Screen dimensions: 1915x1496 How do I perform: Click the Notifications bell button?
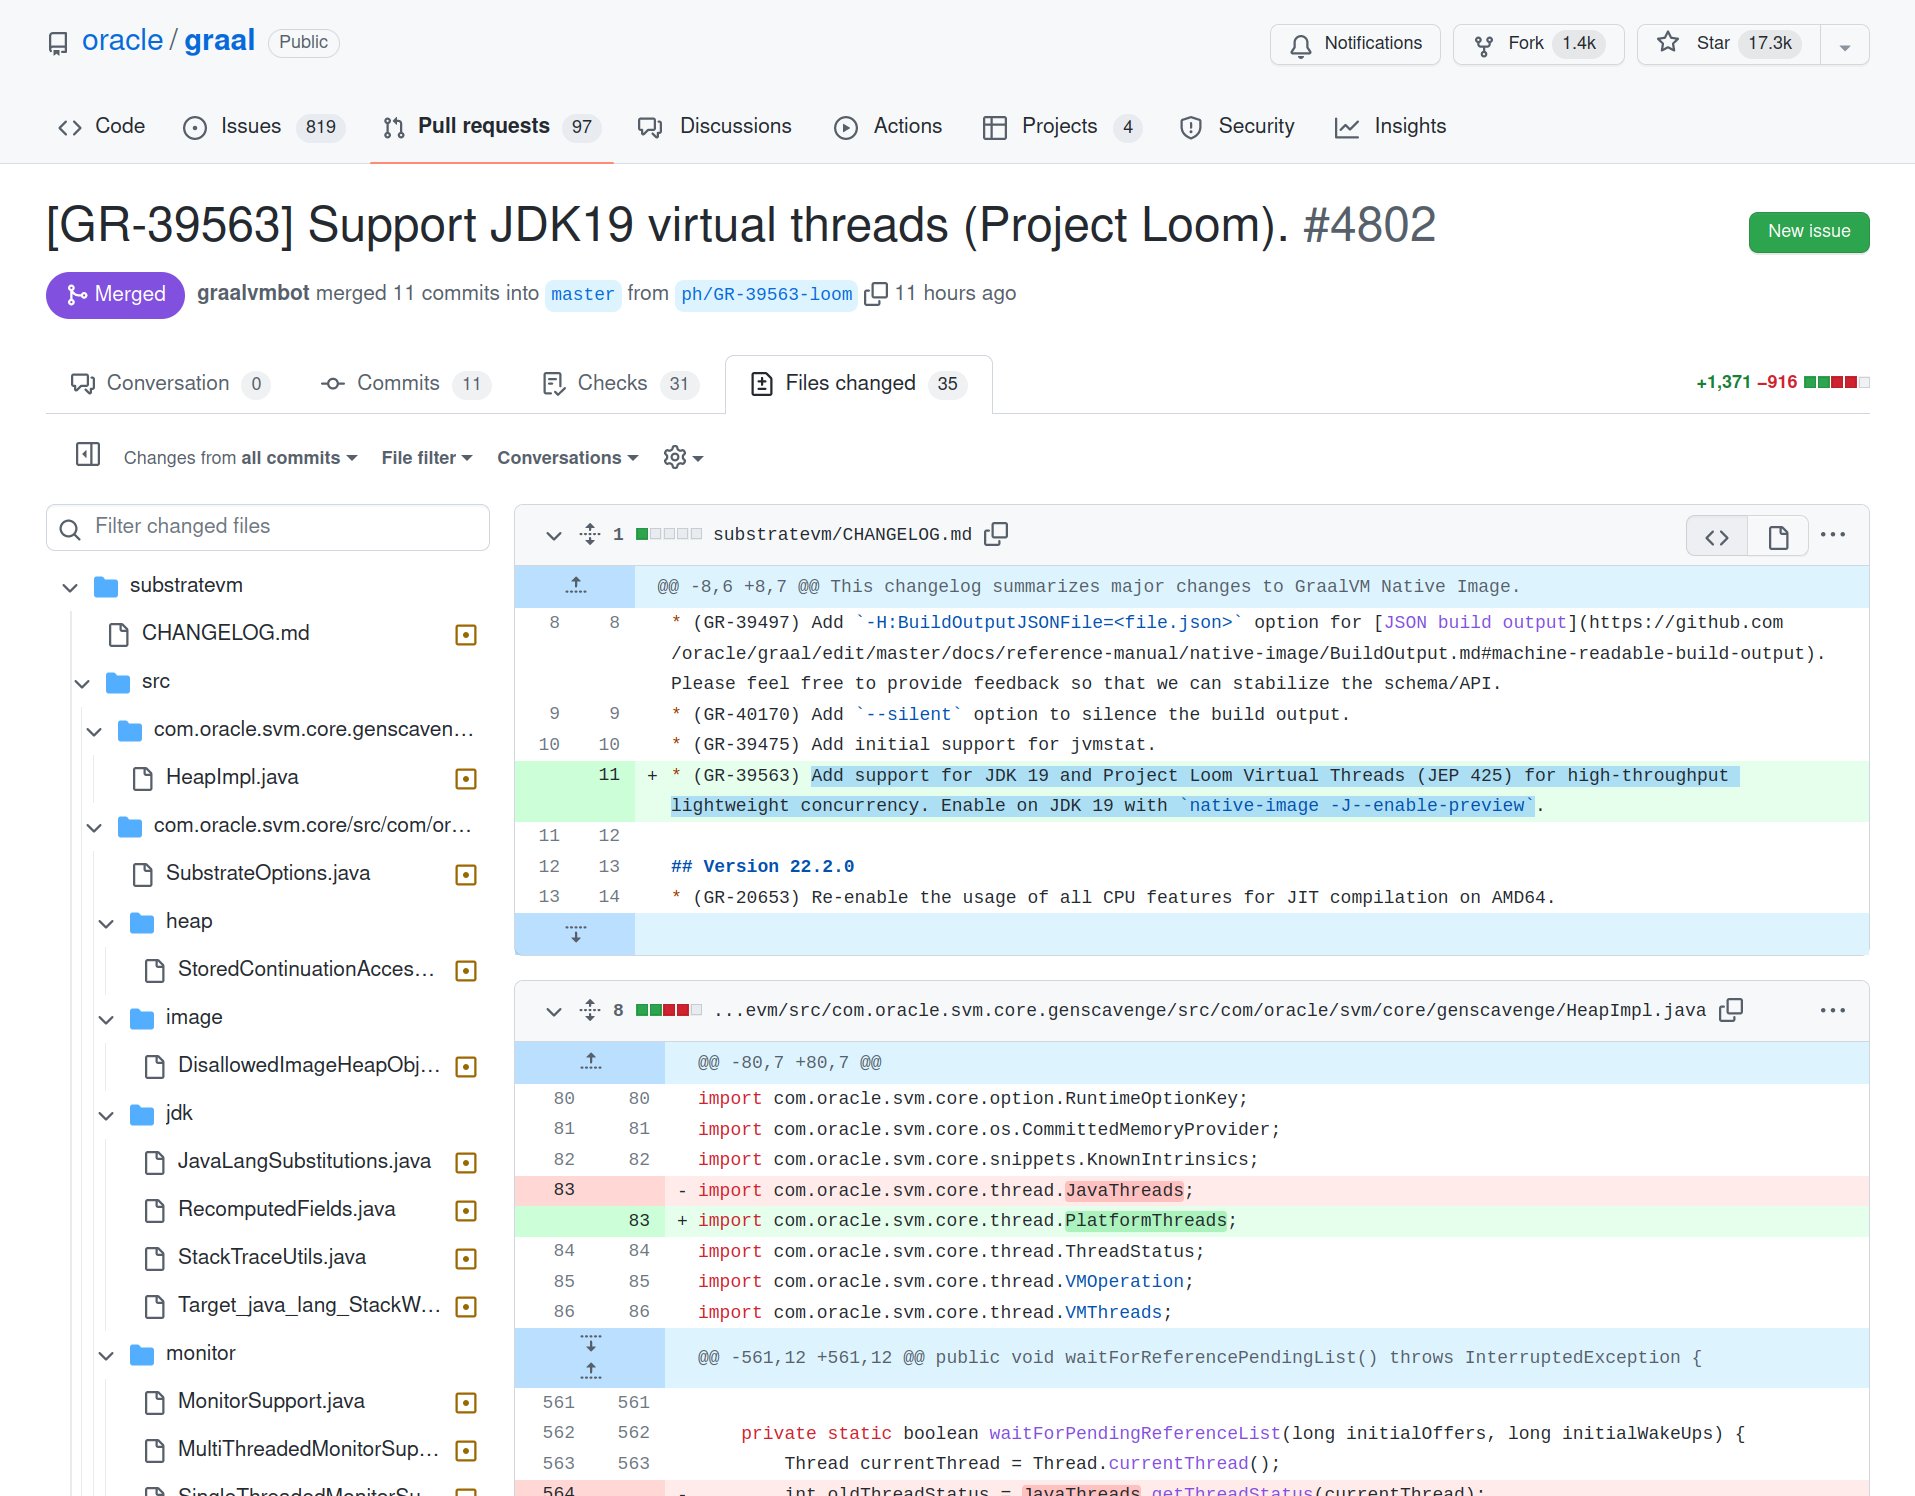pyautogui.click(x=1355, y=44)
